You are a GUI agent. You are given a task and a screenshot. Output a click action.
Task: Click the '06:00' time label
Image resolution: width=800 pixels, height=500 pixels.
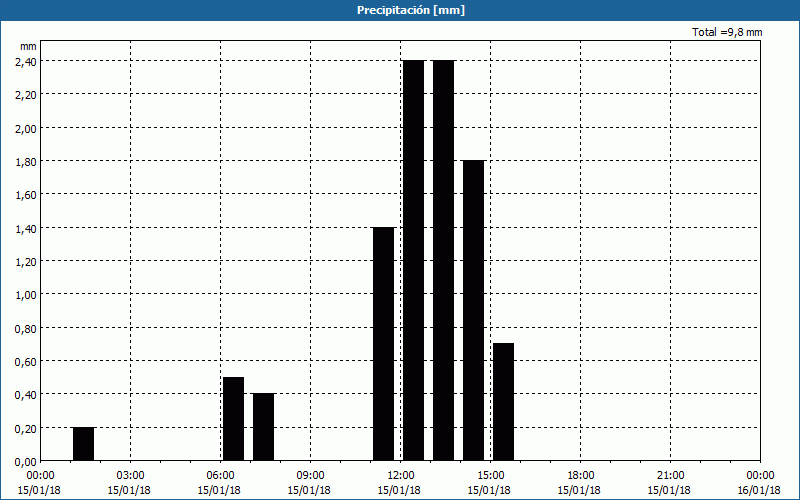(x=220, y=476)
